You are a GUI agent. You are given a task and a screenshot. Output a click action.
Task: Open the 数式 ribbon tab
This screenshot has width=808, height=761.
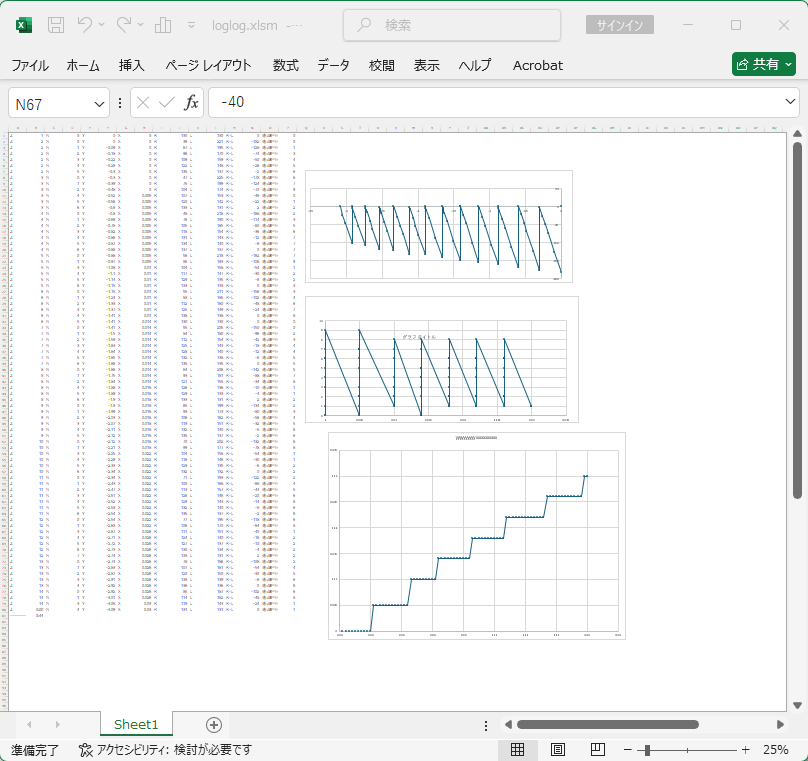point(285,65)
